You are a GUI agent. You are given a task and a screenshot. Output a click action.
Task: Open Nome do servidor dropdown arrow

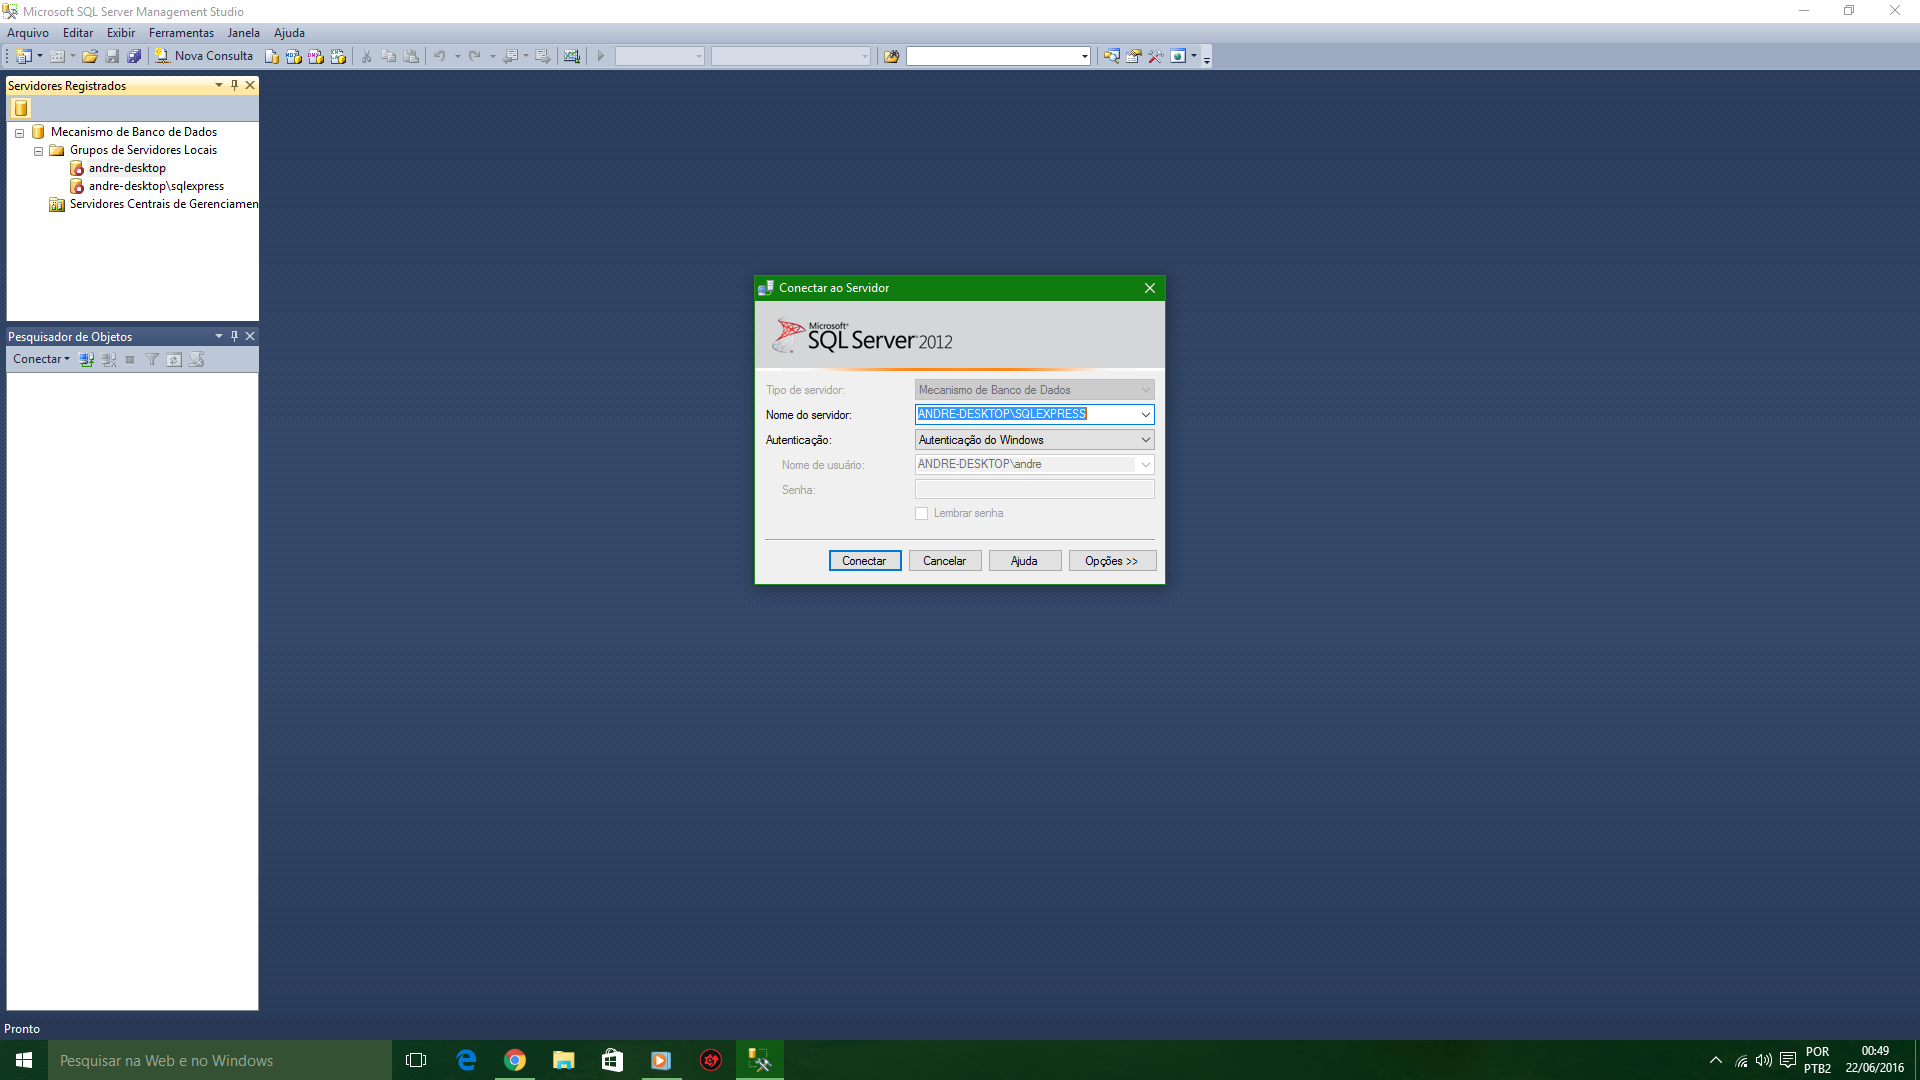[x=1145, y=414]
